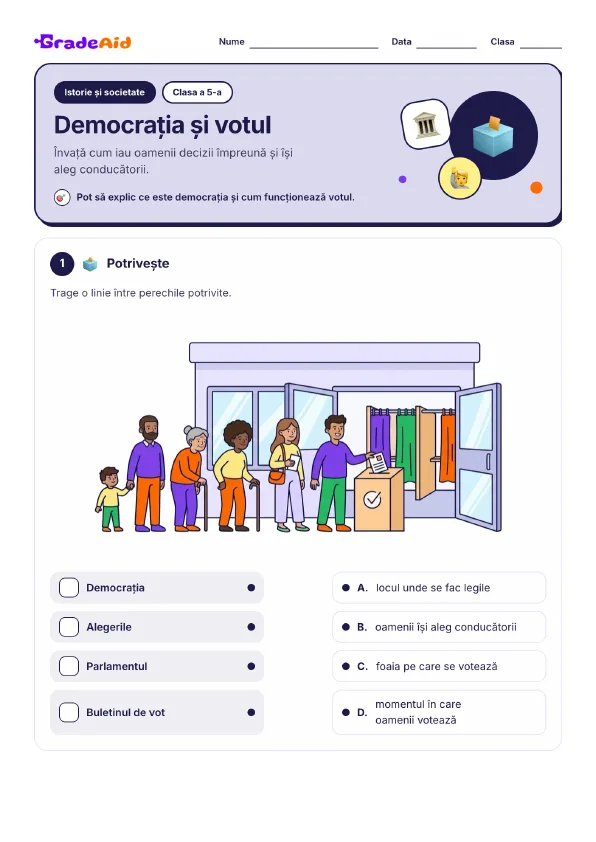The width and height of the screenshot is (596, 842).
Task: Select answer B oamenii își aleg conducătorii
Action: (439, 627)
